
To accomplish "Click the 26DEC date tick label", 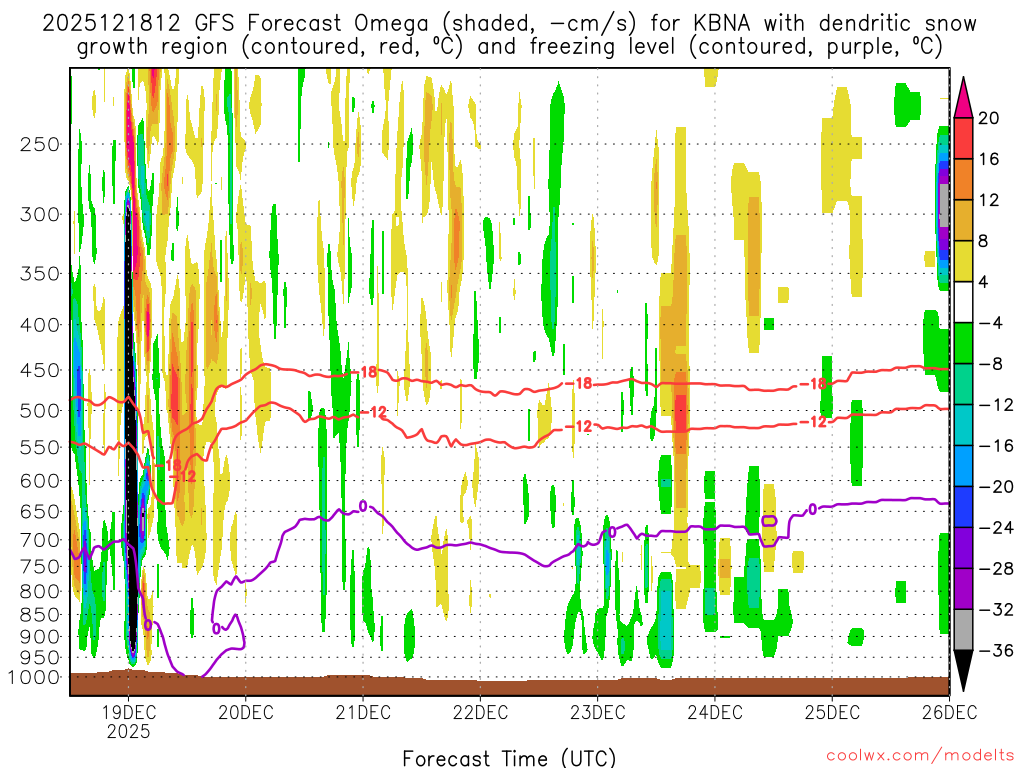I will tap(950, 712).
